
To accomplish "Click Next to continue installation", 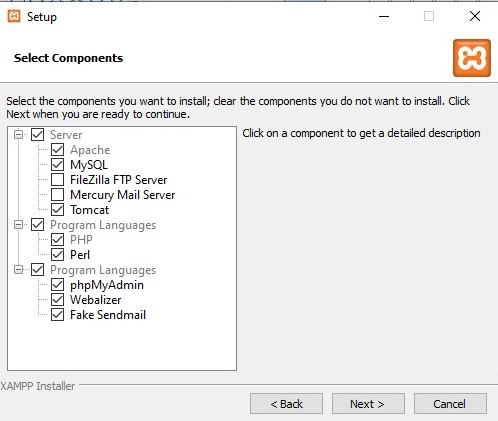I will [x=368, y=404].
